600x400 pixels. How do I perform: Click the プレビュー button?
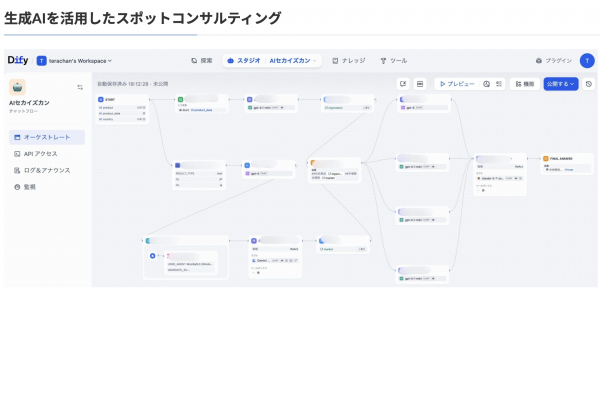(x=456, y=84)
